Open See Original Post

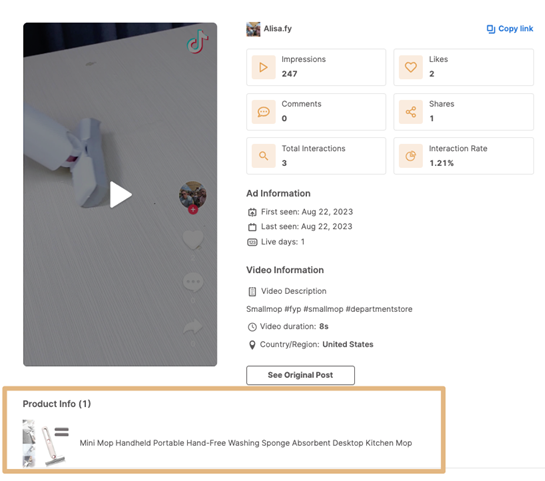pyautogui.click(x=300, y=375)
